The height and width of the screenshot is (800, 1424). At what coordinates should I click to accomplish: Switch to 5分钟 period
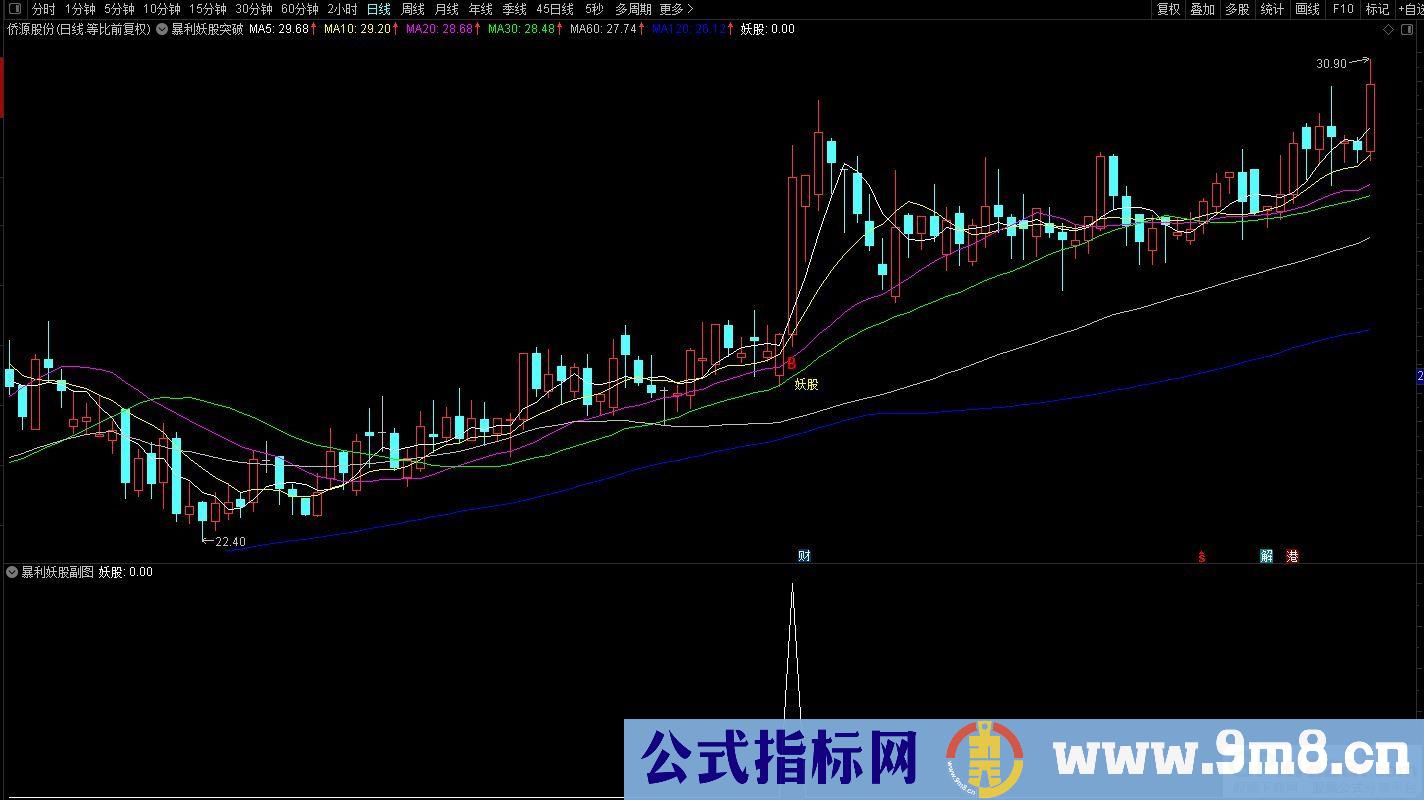(119, 9)
